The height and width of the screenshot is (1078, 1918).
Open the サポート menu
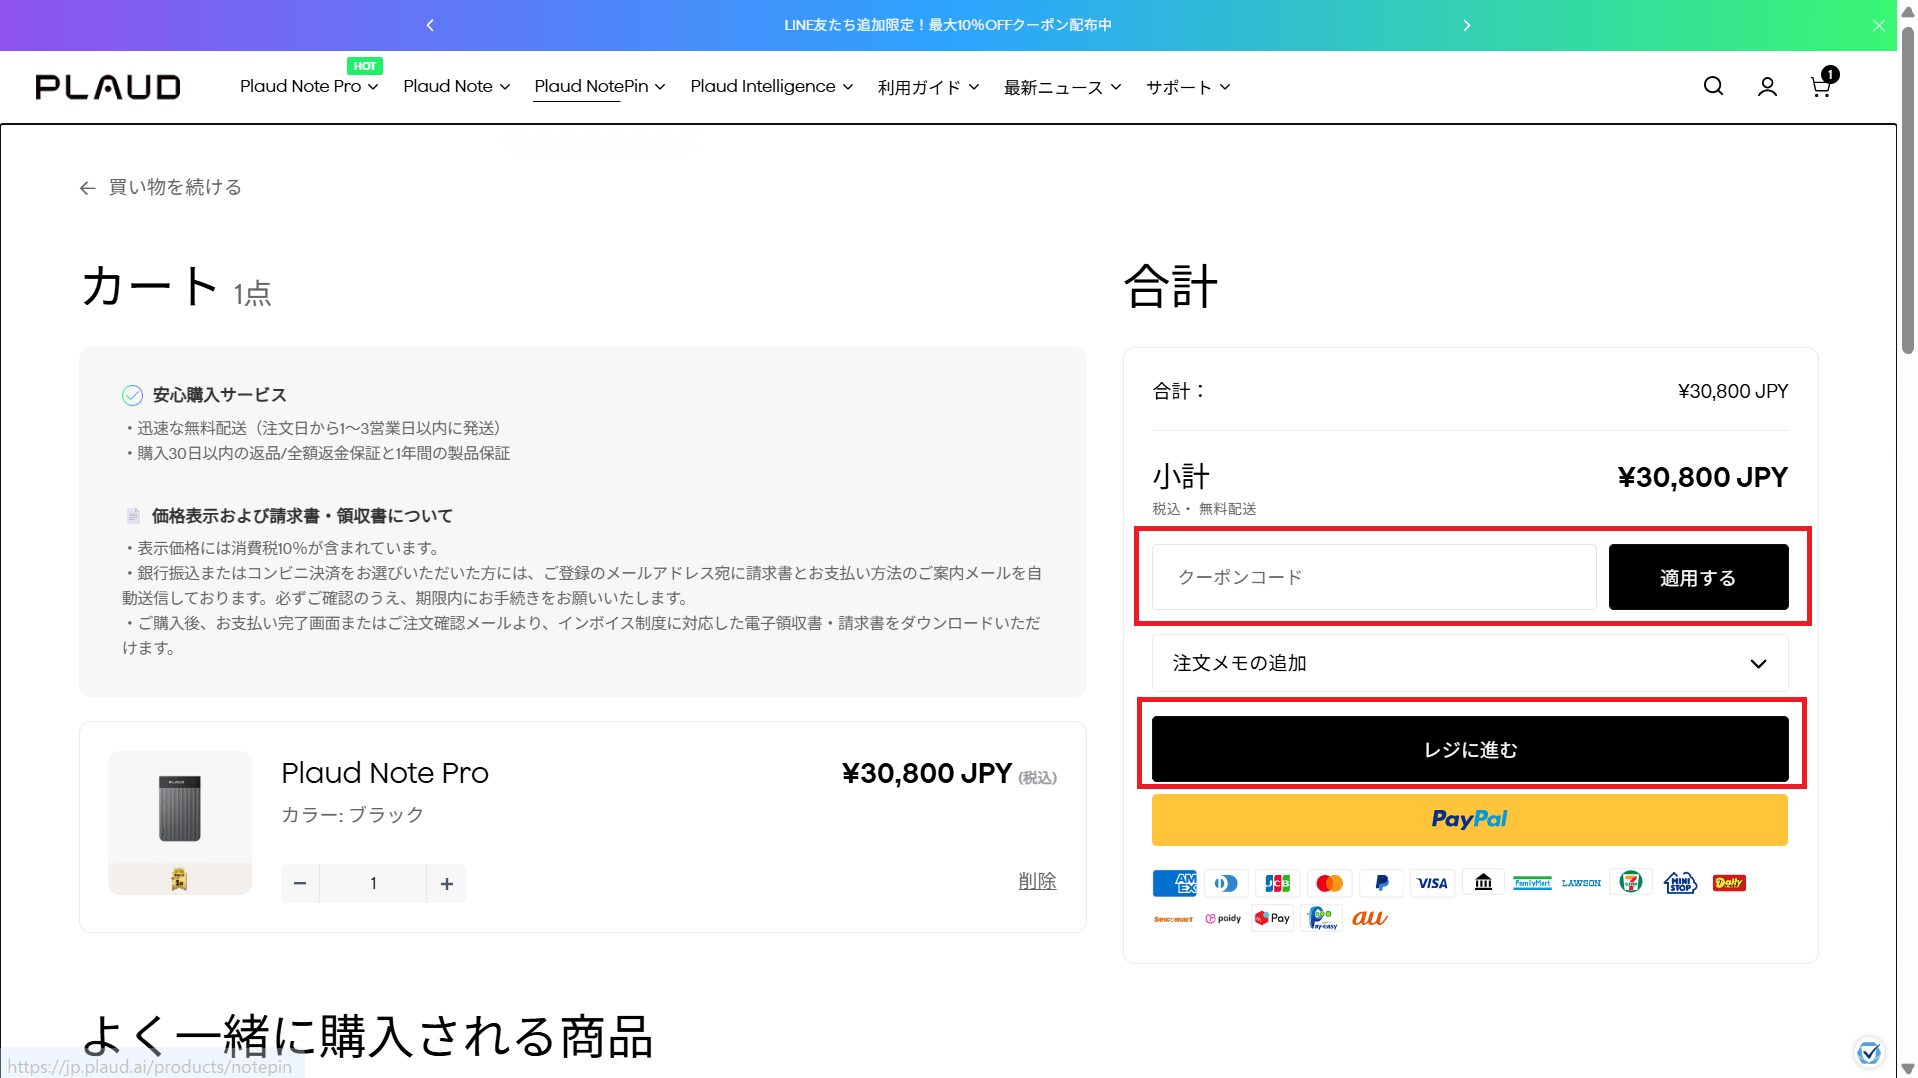point(1187,88)
